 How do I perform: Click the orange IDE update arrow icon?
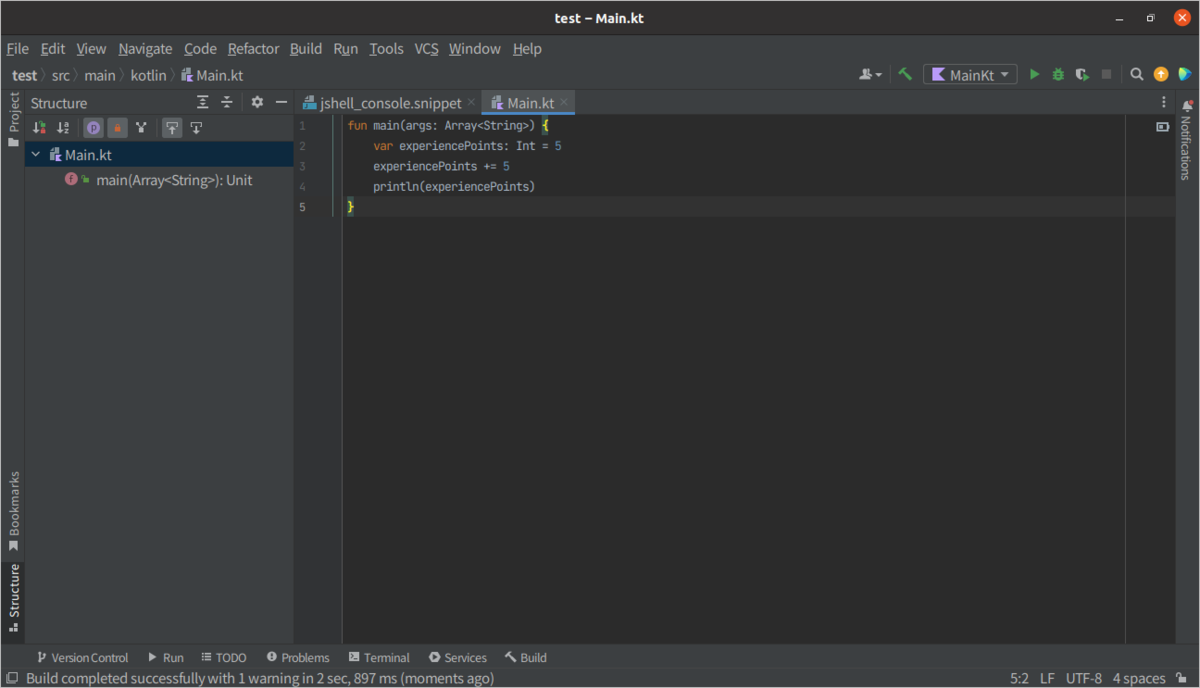[1161, 74]
